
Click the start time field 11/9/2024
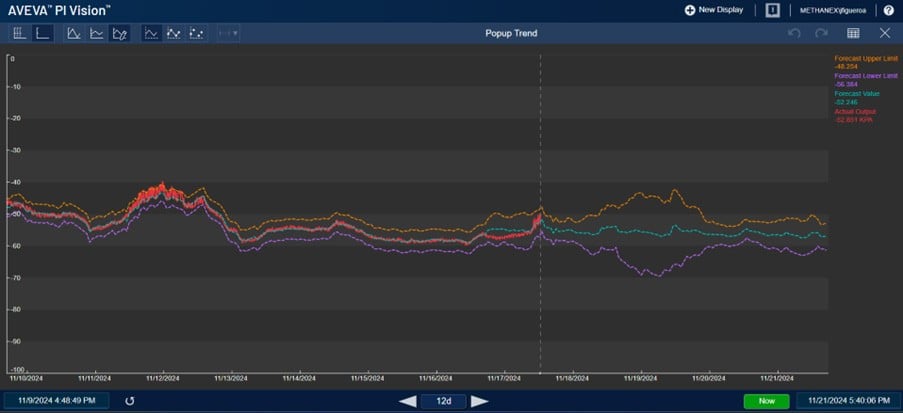(x=56, y=401)
